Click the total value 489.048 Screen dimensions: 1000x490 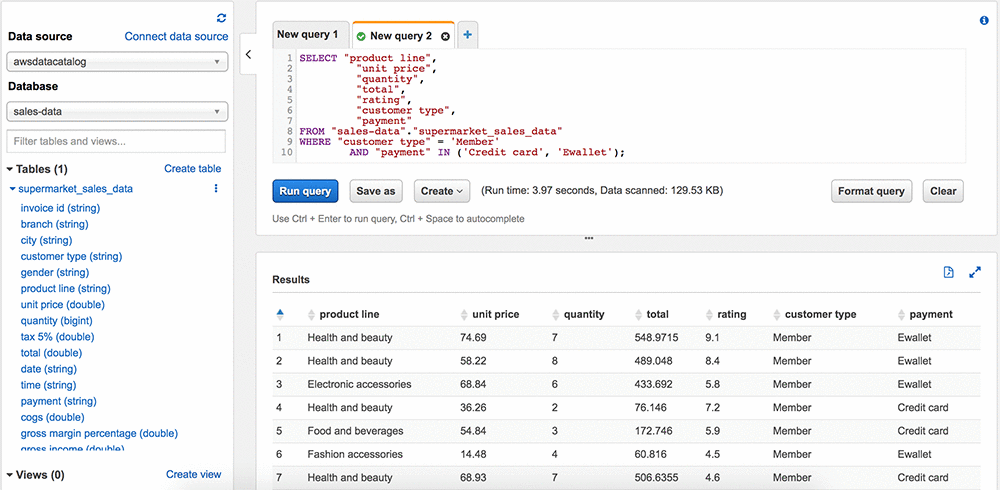(x=653, y=360)
